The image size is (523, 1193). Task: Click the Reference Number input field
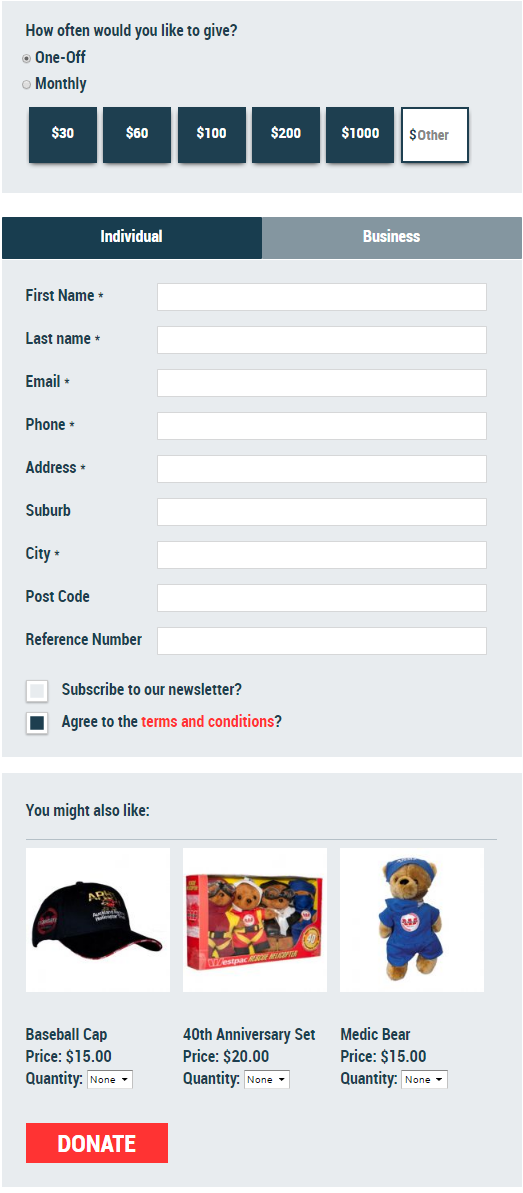321,641
